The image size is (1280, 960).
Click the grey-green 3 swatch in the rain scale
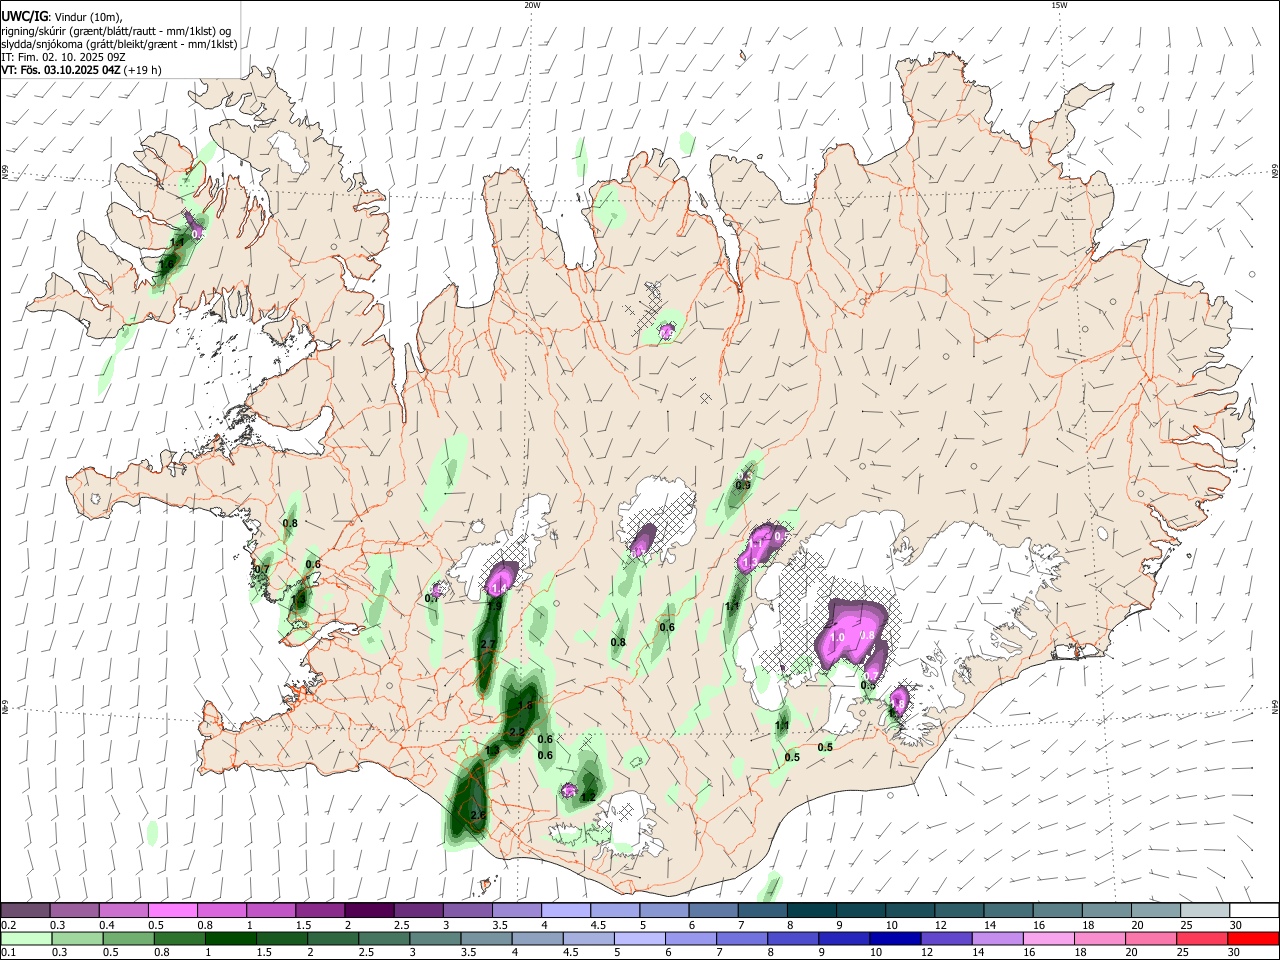(x=435, y=938)
